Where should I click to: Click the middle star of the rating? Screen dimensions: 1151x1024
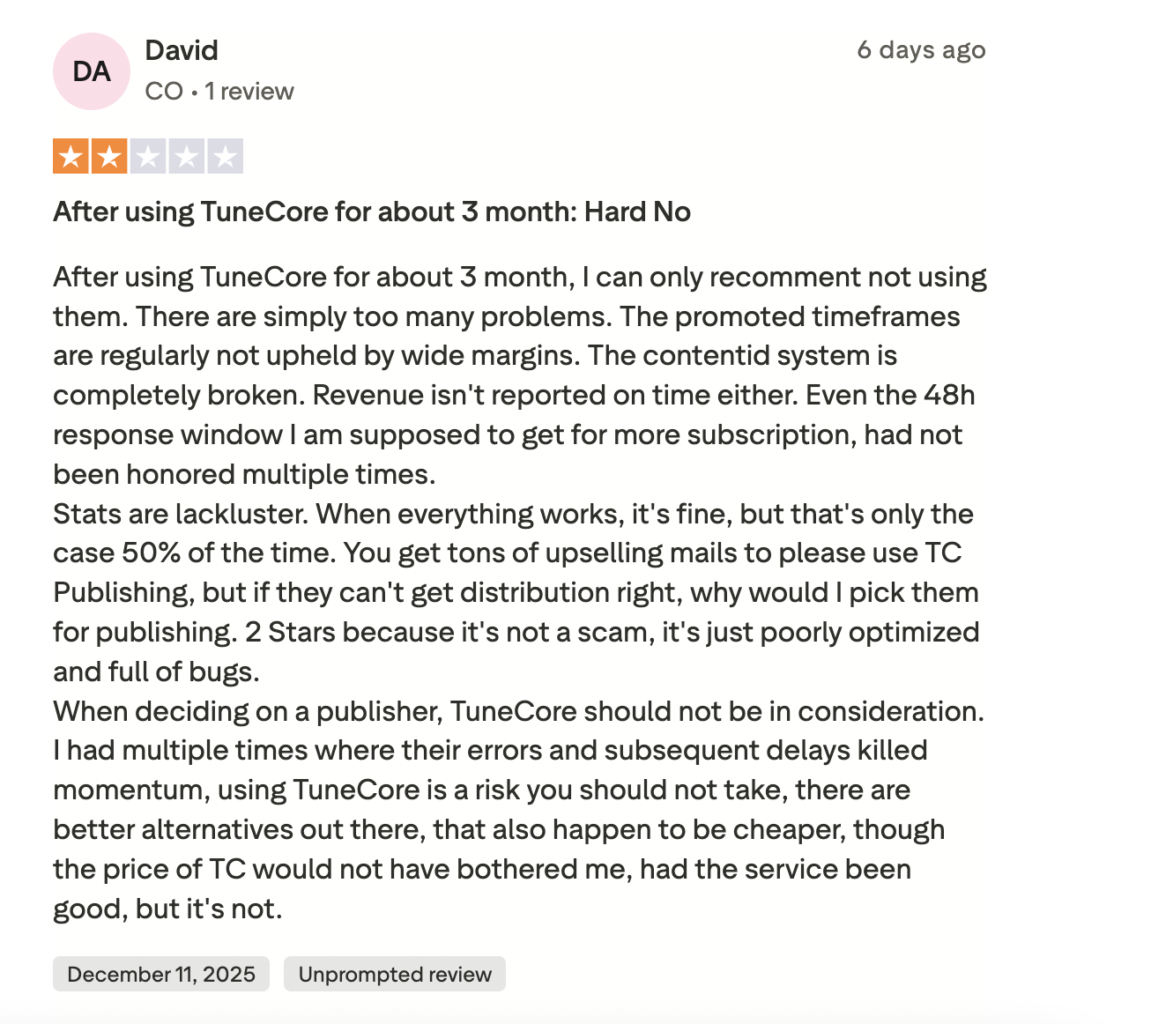click(x=147, y=155)
